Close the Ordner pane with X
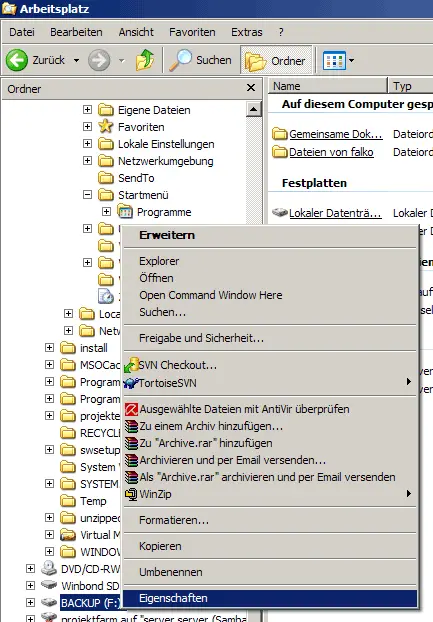This screenshot has width=433, height=622. pos(251,88)
